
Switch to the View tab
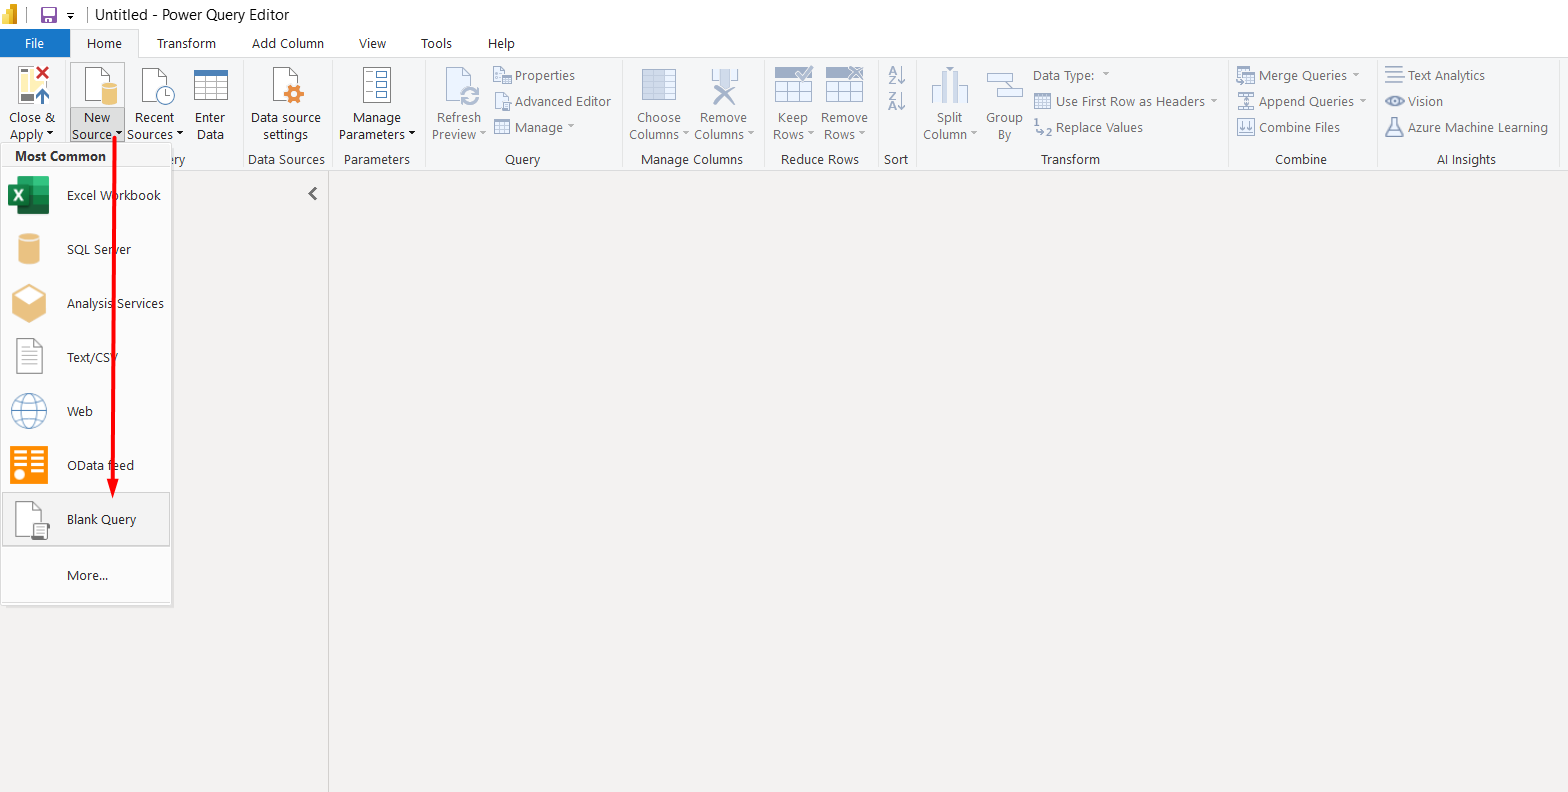pos(373,43)
